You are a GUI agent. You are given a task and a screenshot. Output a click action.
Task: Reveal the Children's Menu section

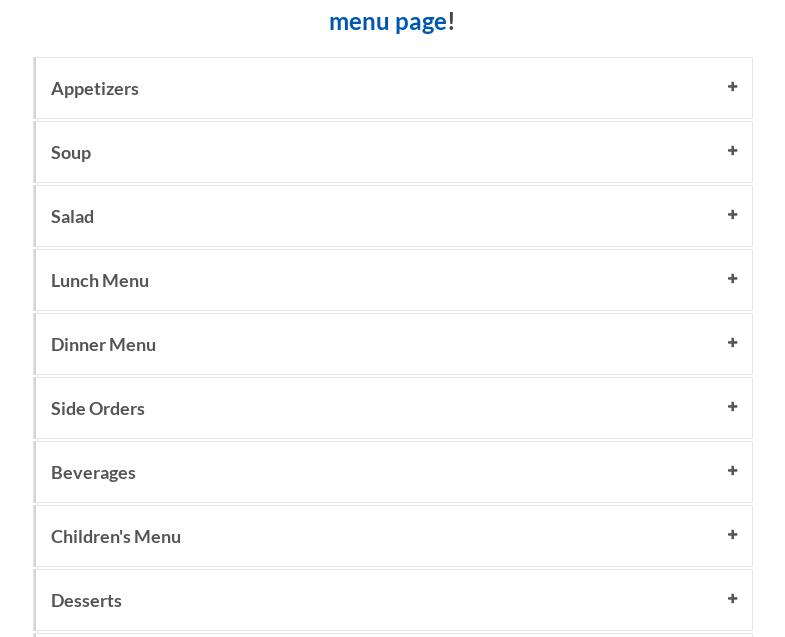116,536
